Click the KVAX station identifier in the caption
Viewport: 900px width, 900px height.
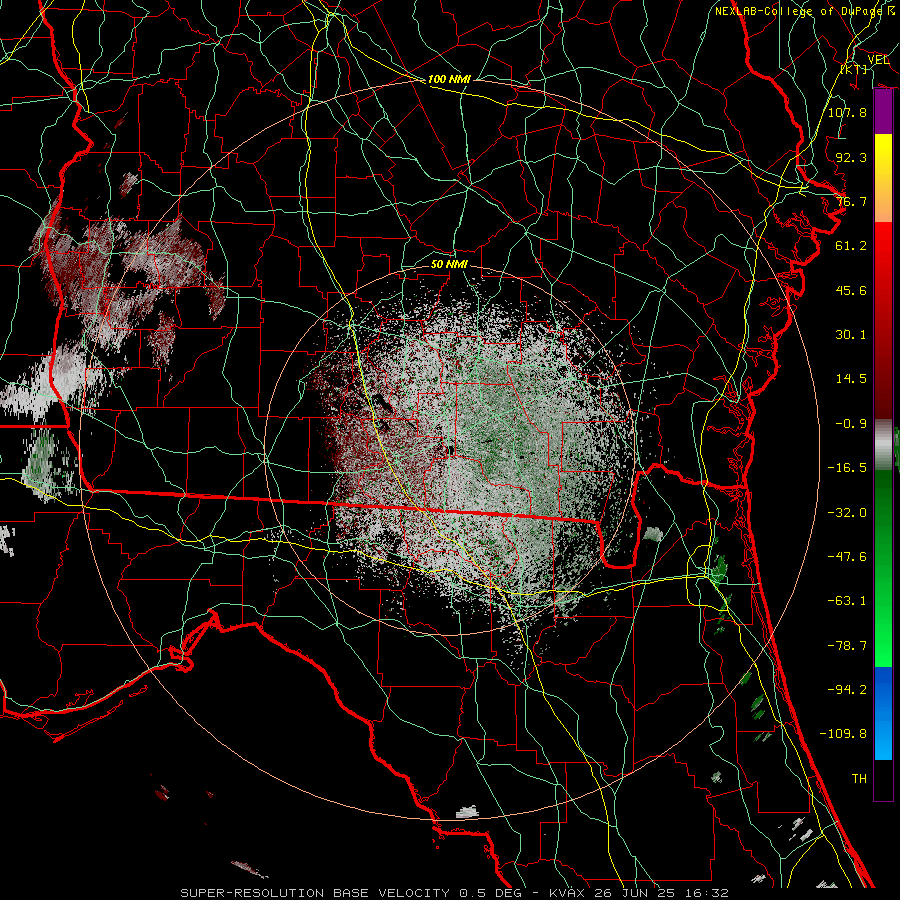click(x=568, y=893)
